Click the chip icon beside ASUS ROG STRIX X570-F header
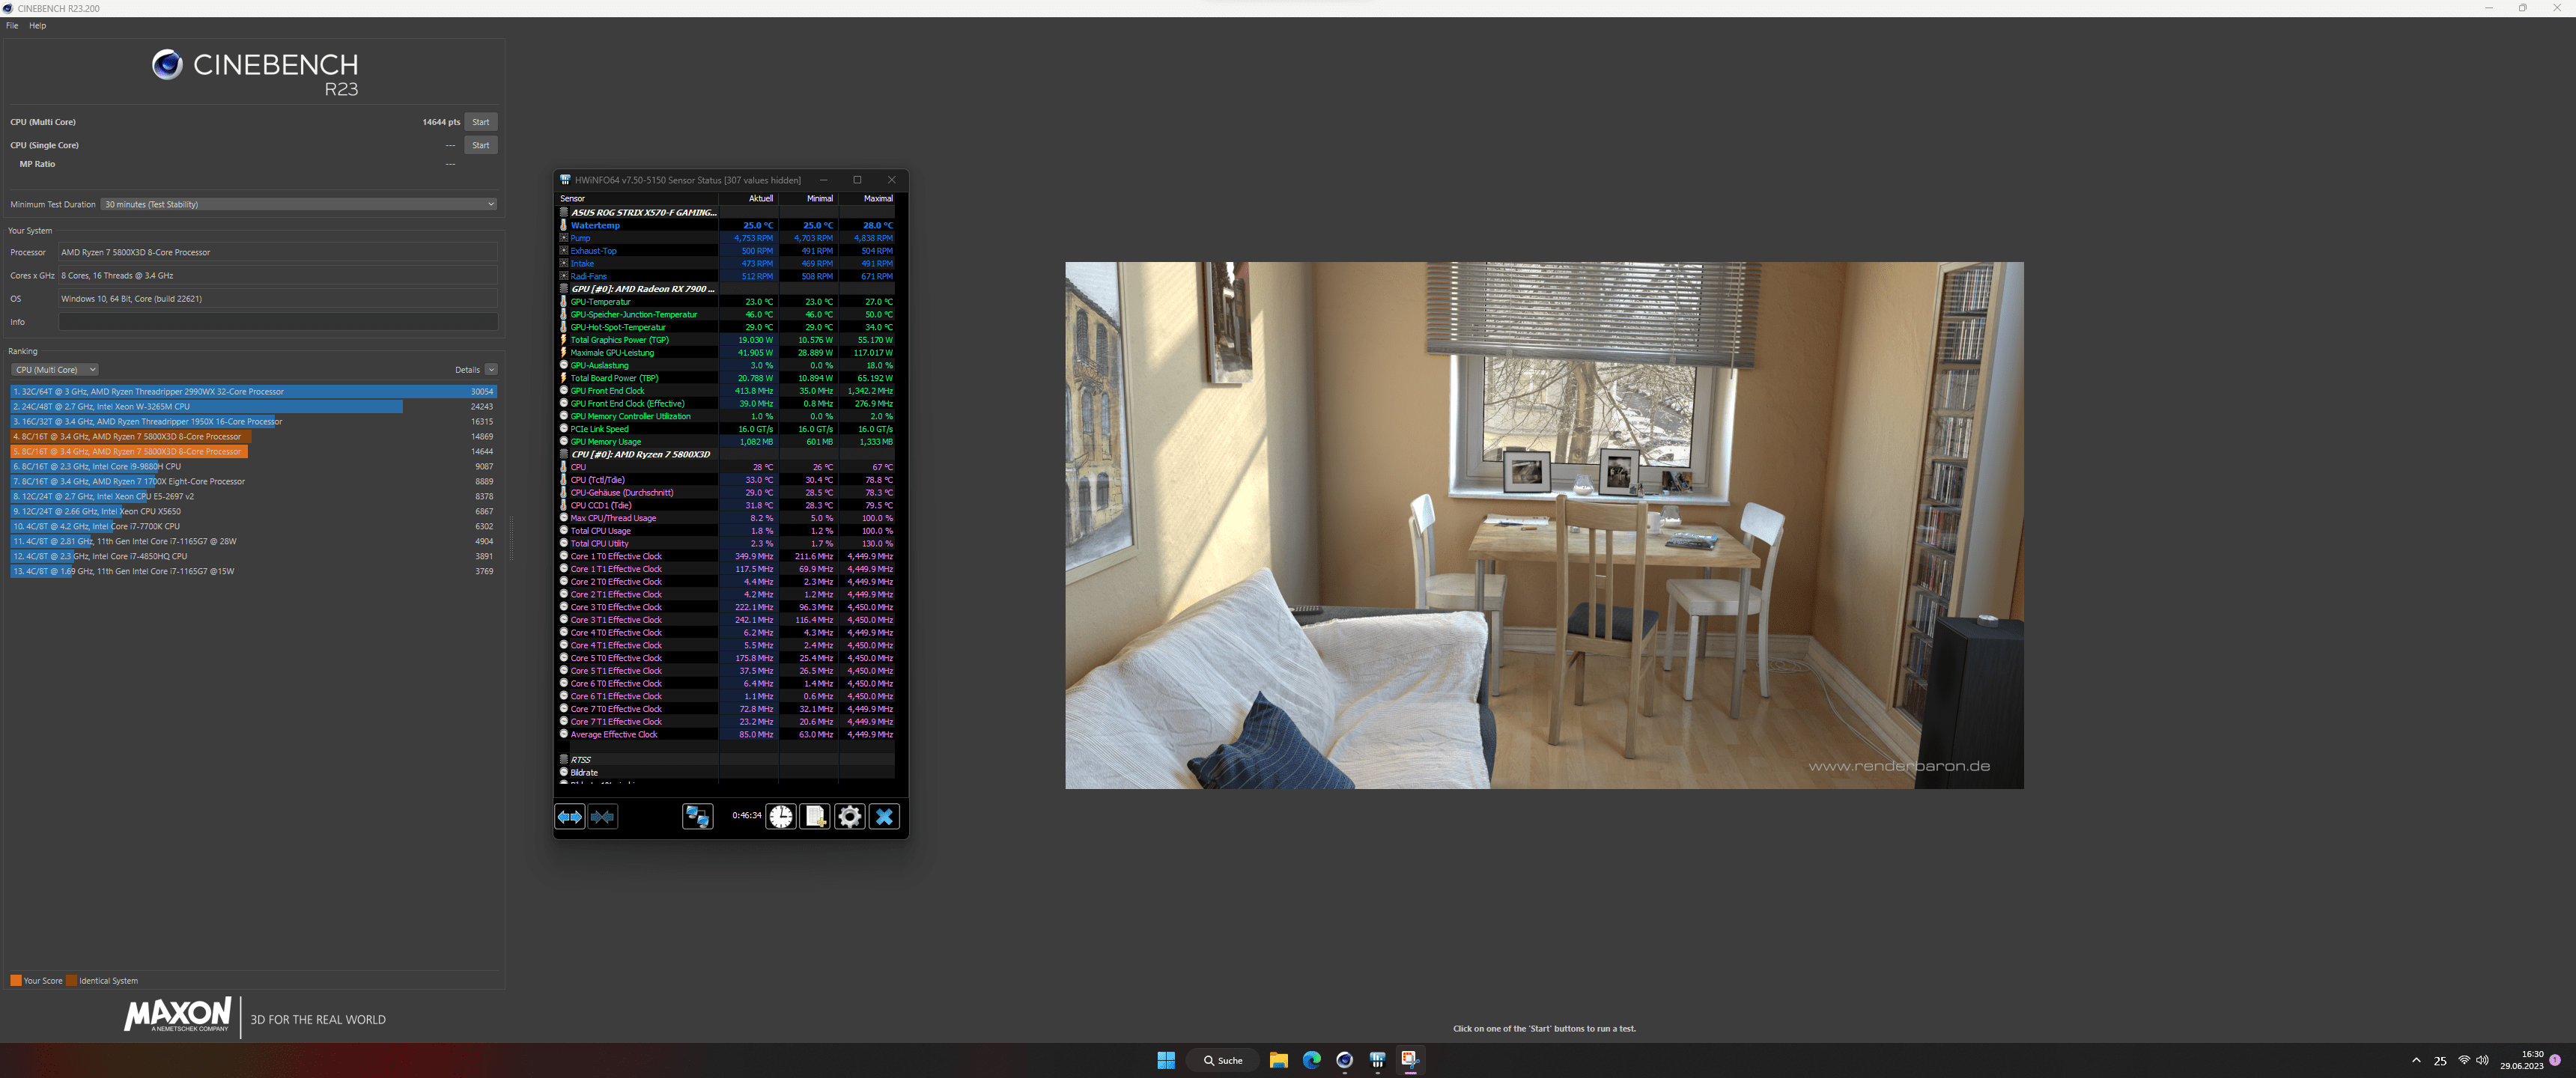This screenshot has height=1078, width=2576. click(564, 212)
